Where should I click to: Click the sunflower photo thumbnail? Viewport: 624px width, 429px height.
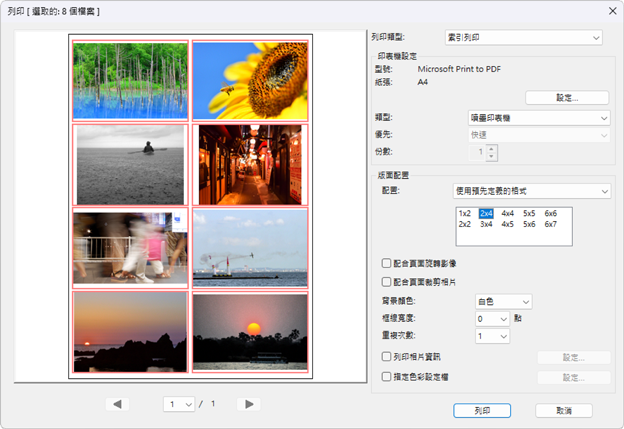click(x=250, y=80)
